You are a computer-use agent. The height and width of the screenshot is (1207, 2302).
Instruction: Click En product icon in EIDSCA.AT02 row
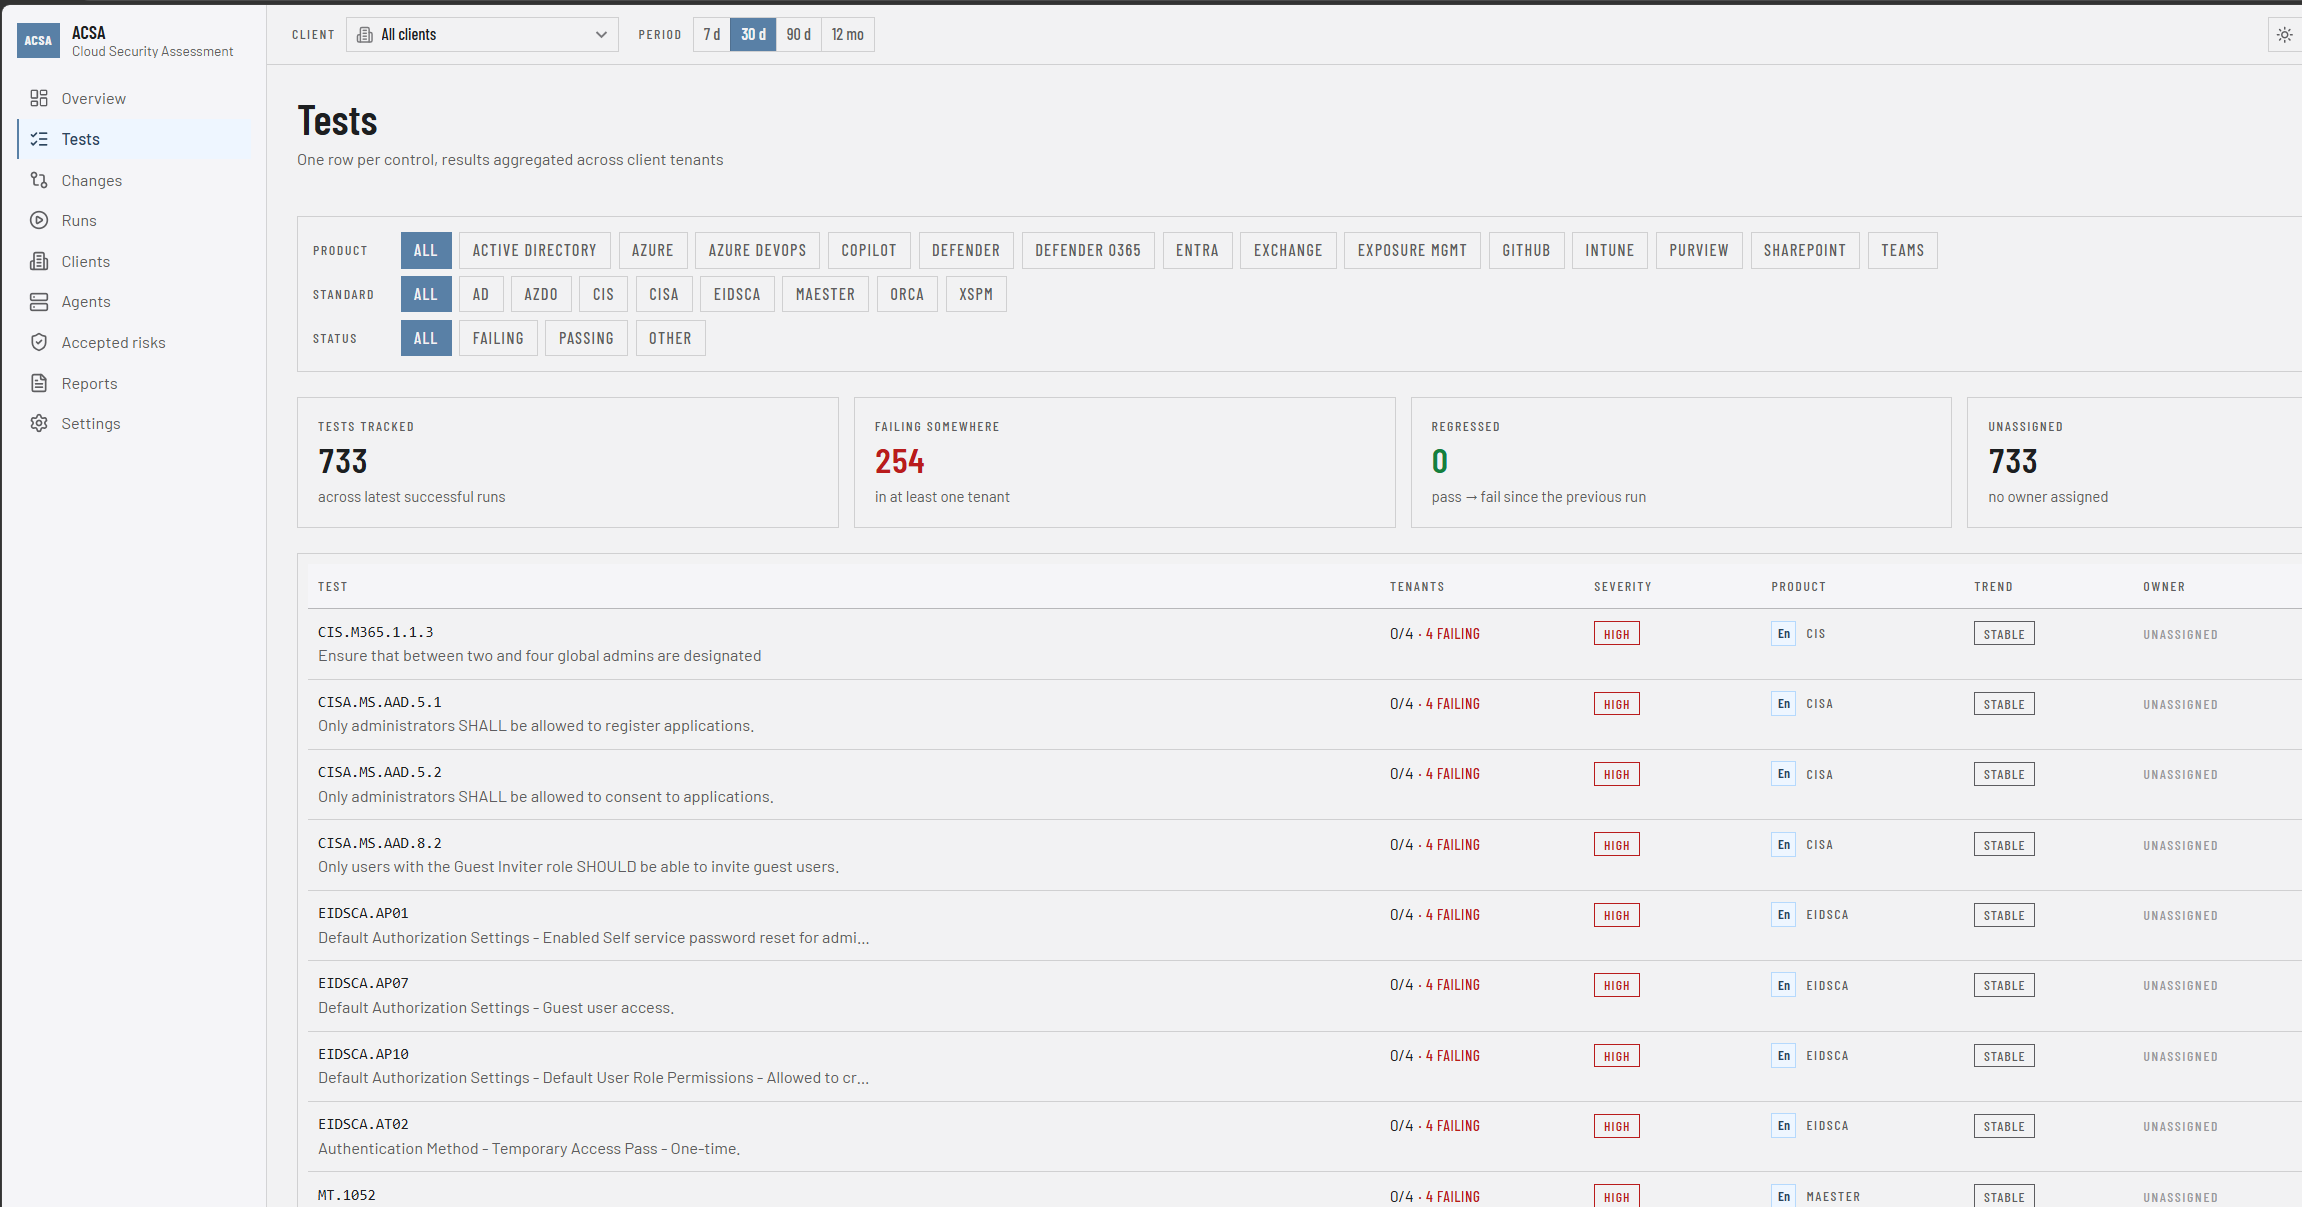[1783, 1126]
